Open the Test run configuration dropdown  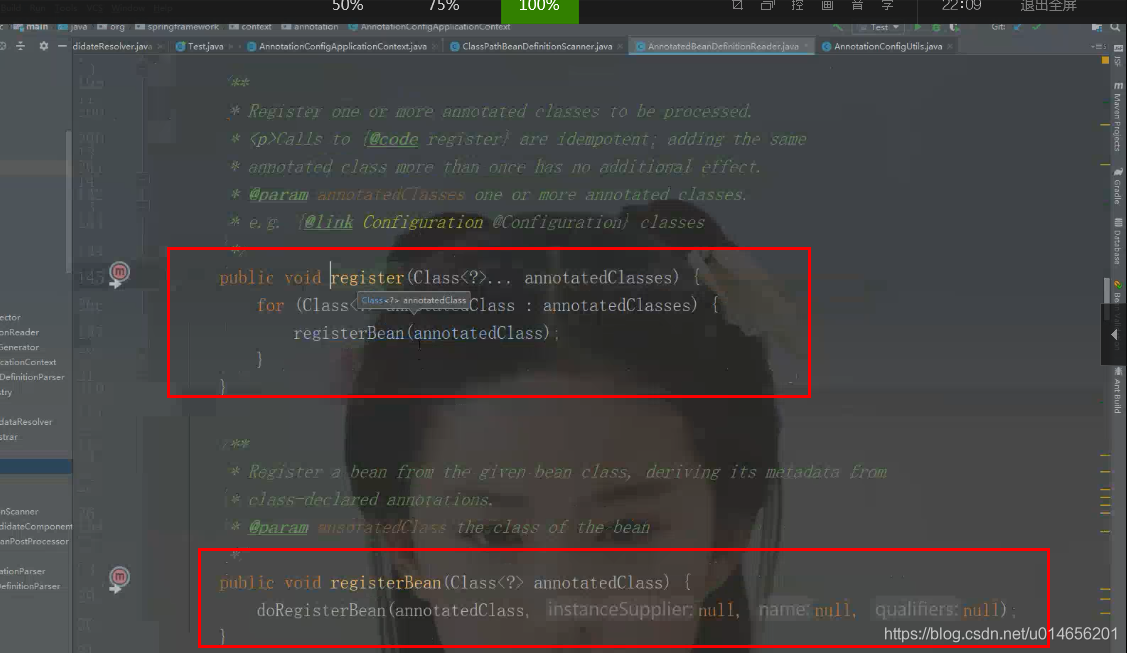(x=879, y=27)
